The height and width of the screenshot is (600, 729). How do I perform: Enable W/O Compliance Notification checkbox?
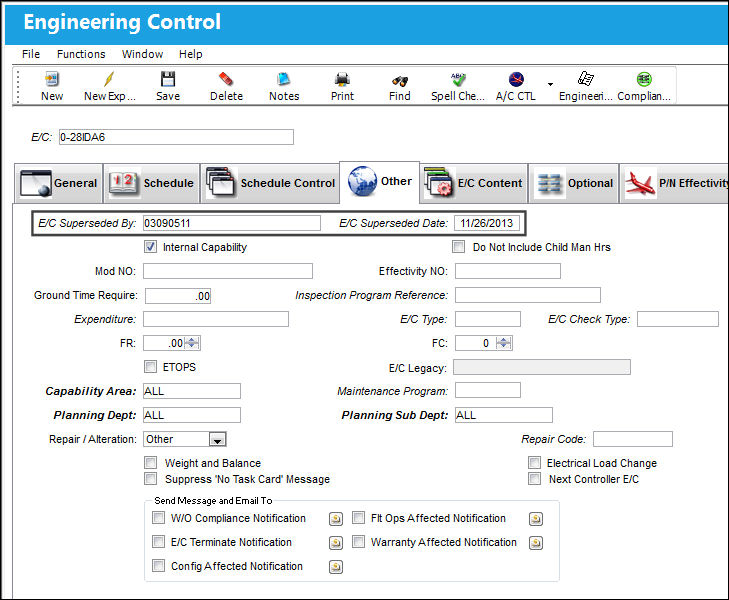(x=159, y=518)
